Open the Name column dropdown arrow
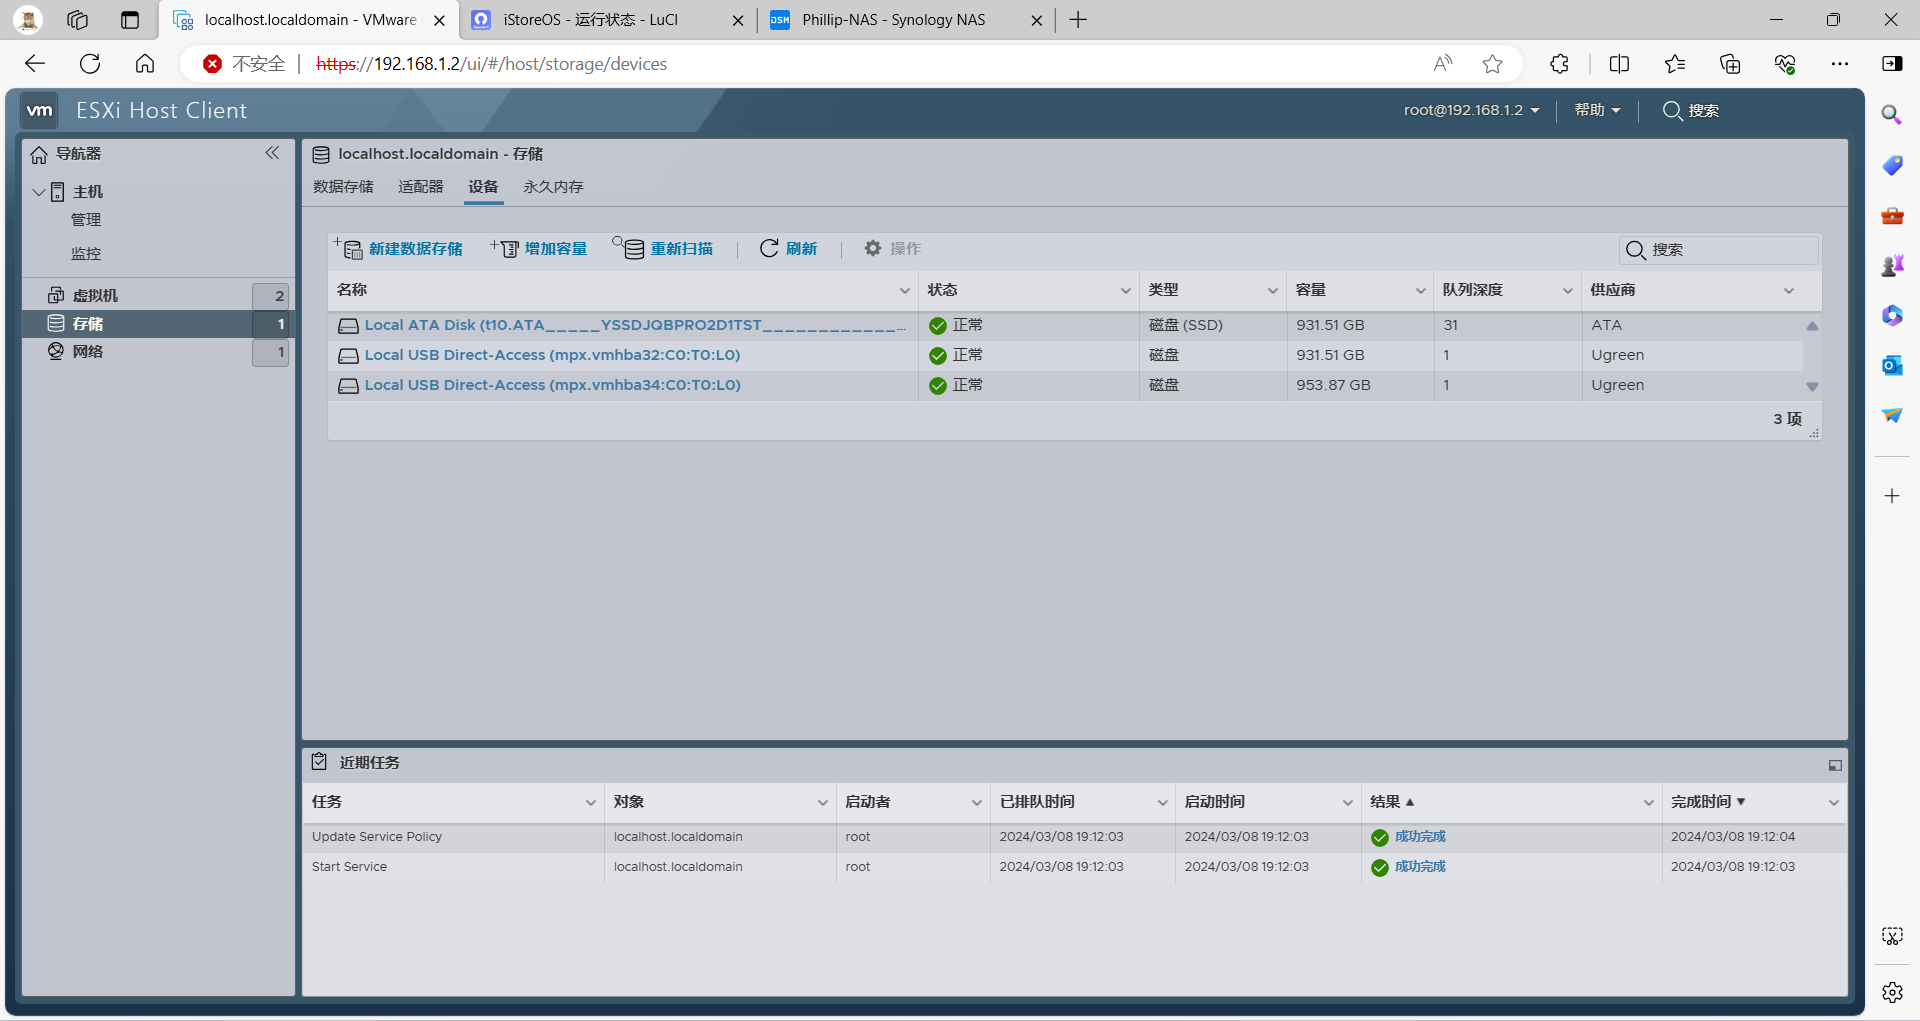 [x=904, y=291]
